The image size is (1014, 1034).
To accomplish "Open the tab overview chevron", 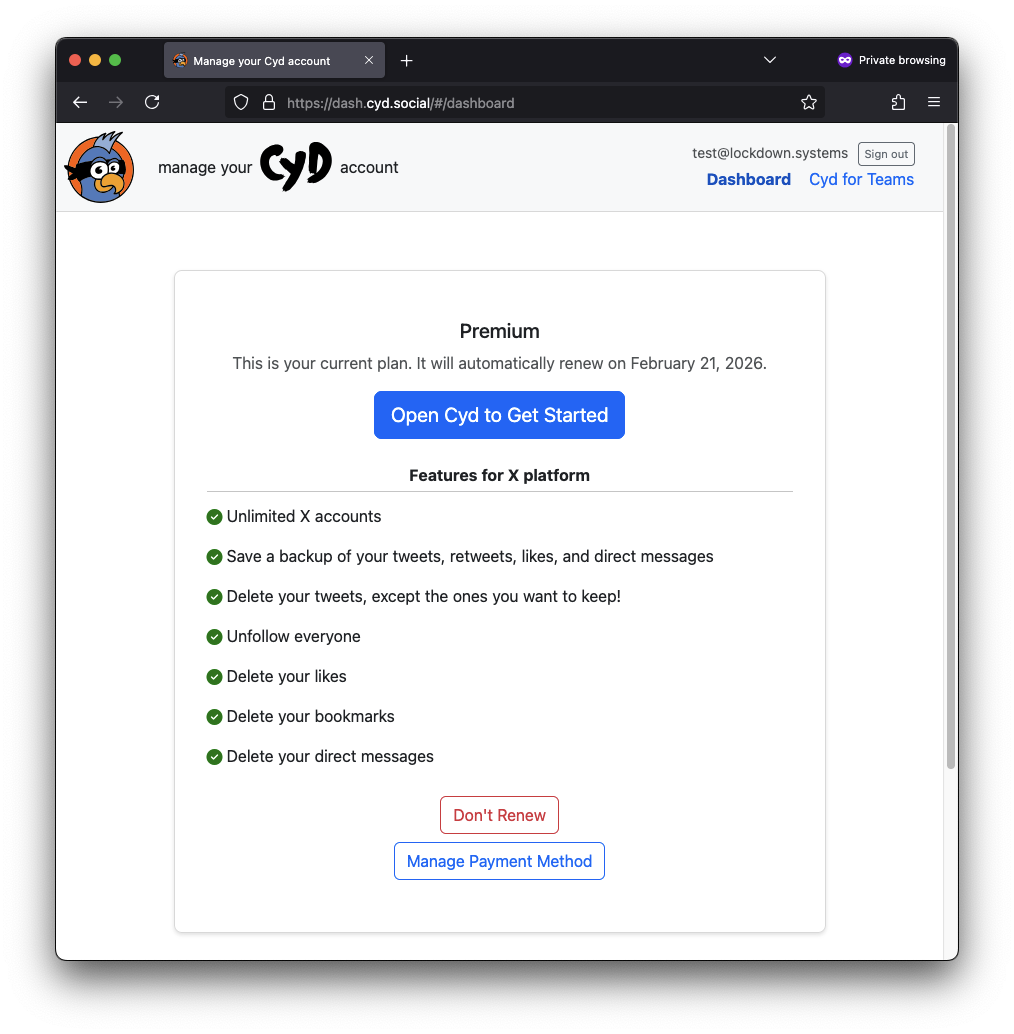I will pyautogui.click(x=769, y=60).
